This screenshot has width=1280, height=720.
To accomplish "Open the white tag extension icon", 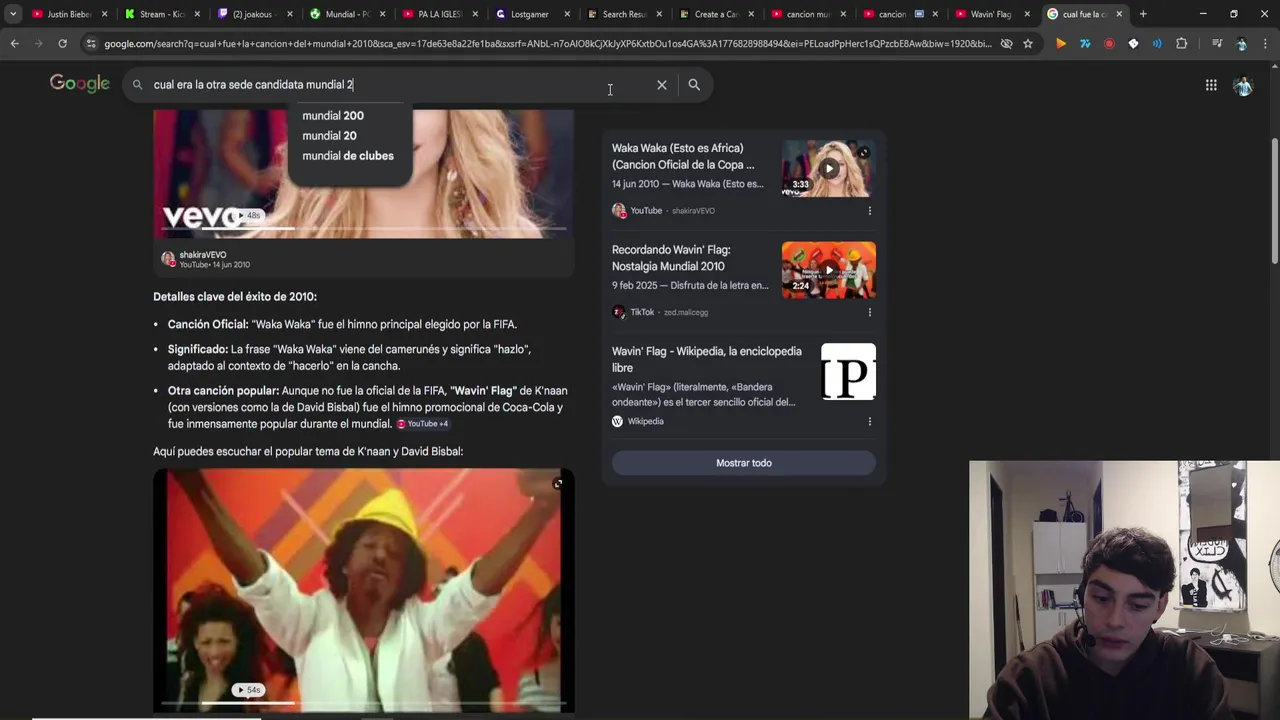I will 1133,44.
